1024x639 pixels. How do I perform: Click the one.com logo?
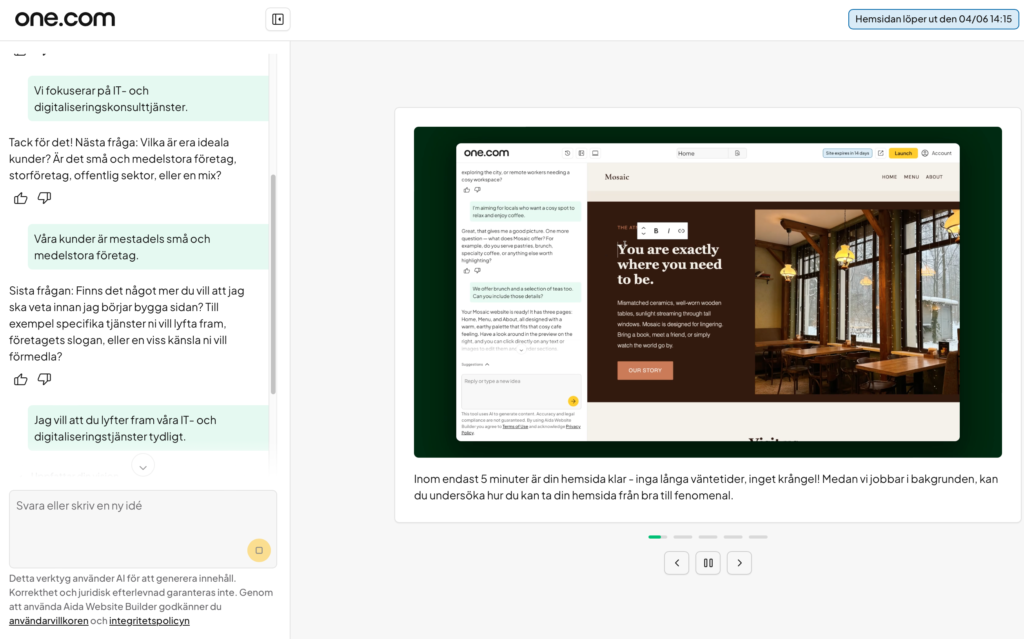coord(65,19)
